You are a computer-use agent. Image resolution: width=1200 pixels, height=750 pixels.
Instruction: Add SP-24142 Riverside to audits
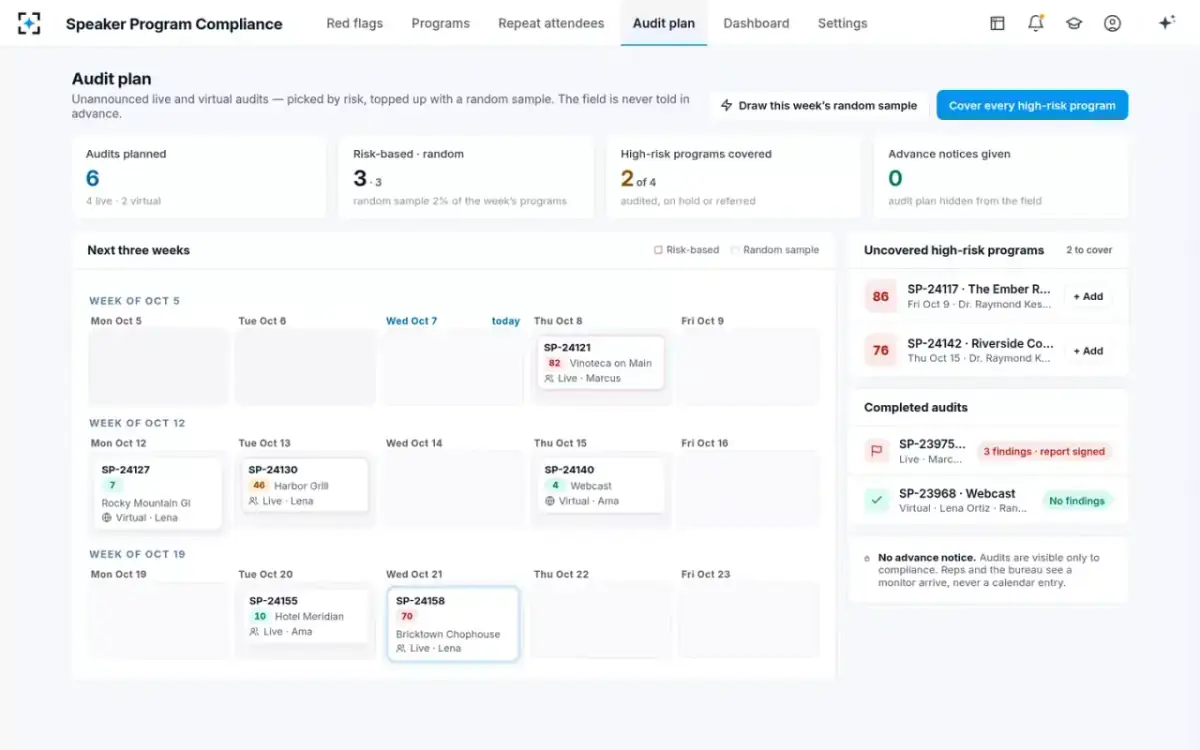click(x=1088, y=351)
